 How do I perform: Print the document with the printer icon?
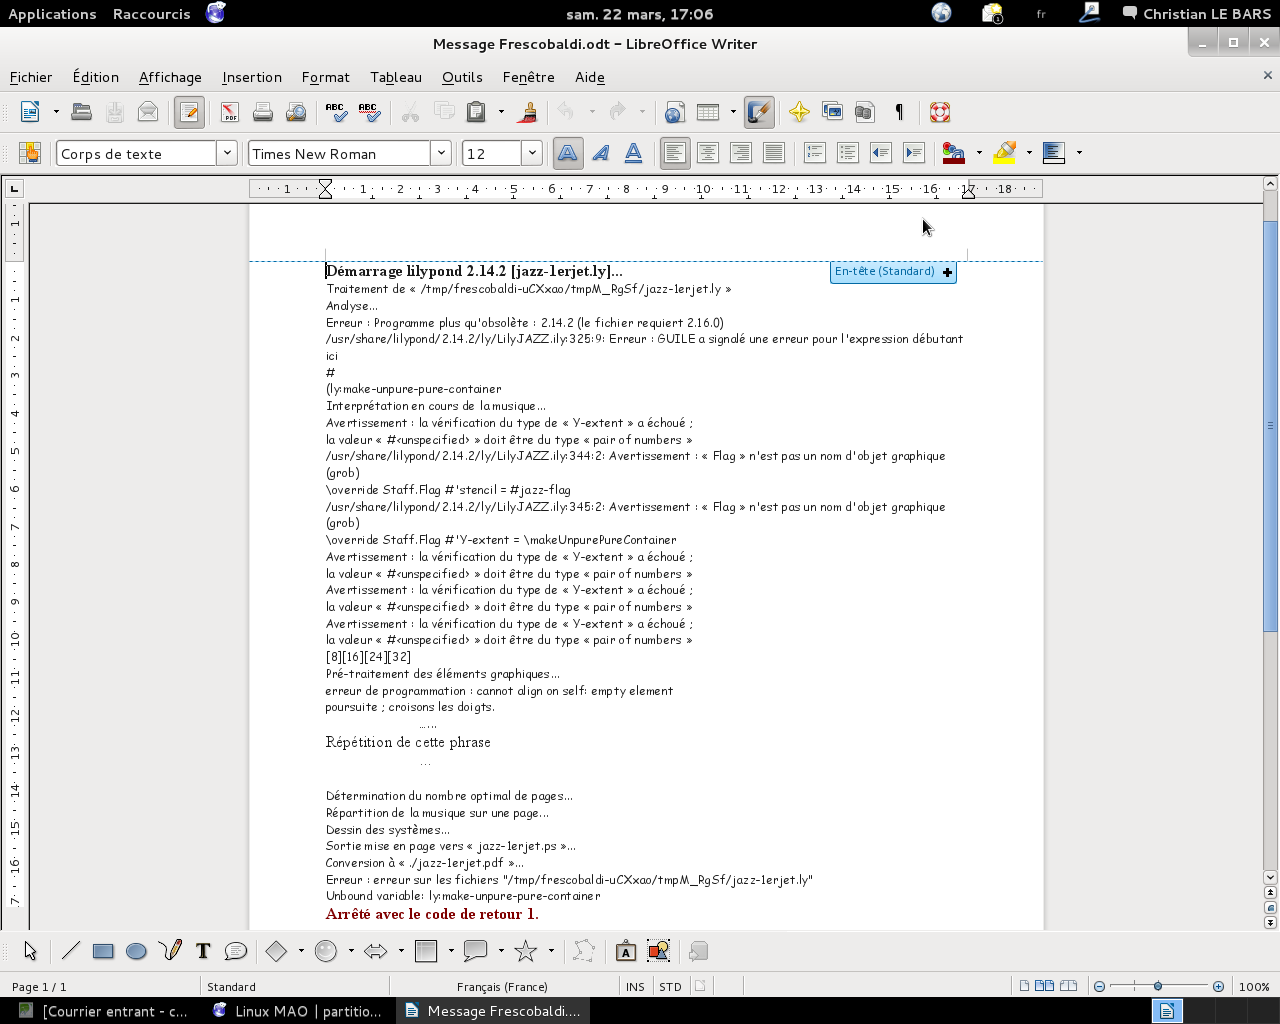pos(263,112)
